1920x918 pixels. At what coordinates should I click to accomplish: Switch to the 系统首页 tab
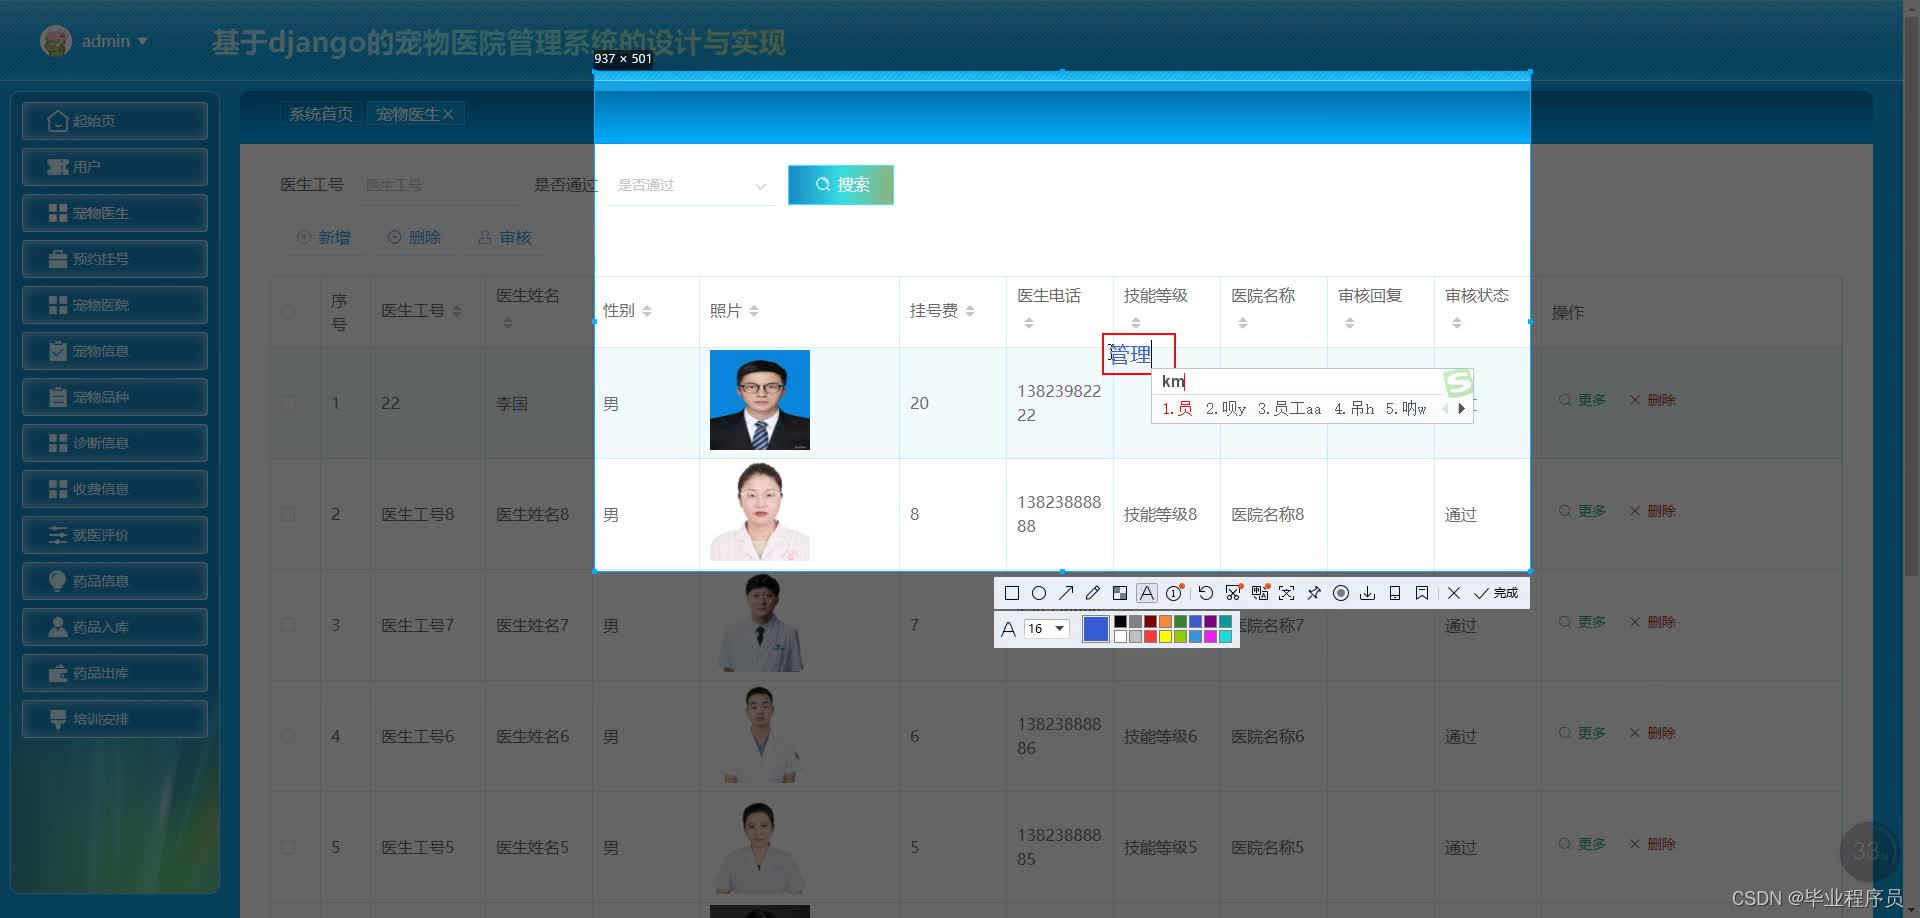[321, 114]
